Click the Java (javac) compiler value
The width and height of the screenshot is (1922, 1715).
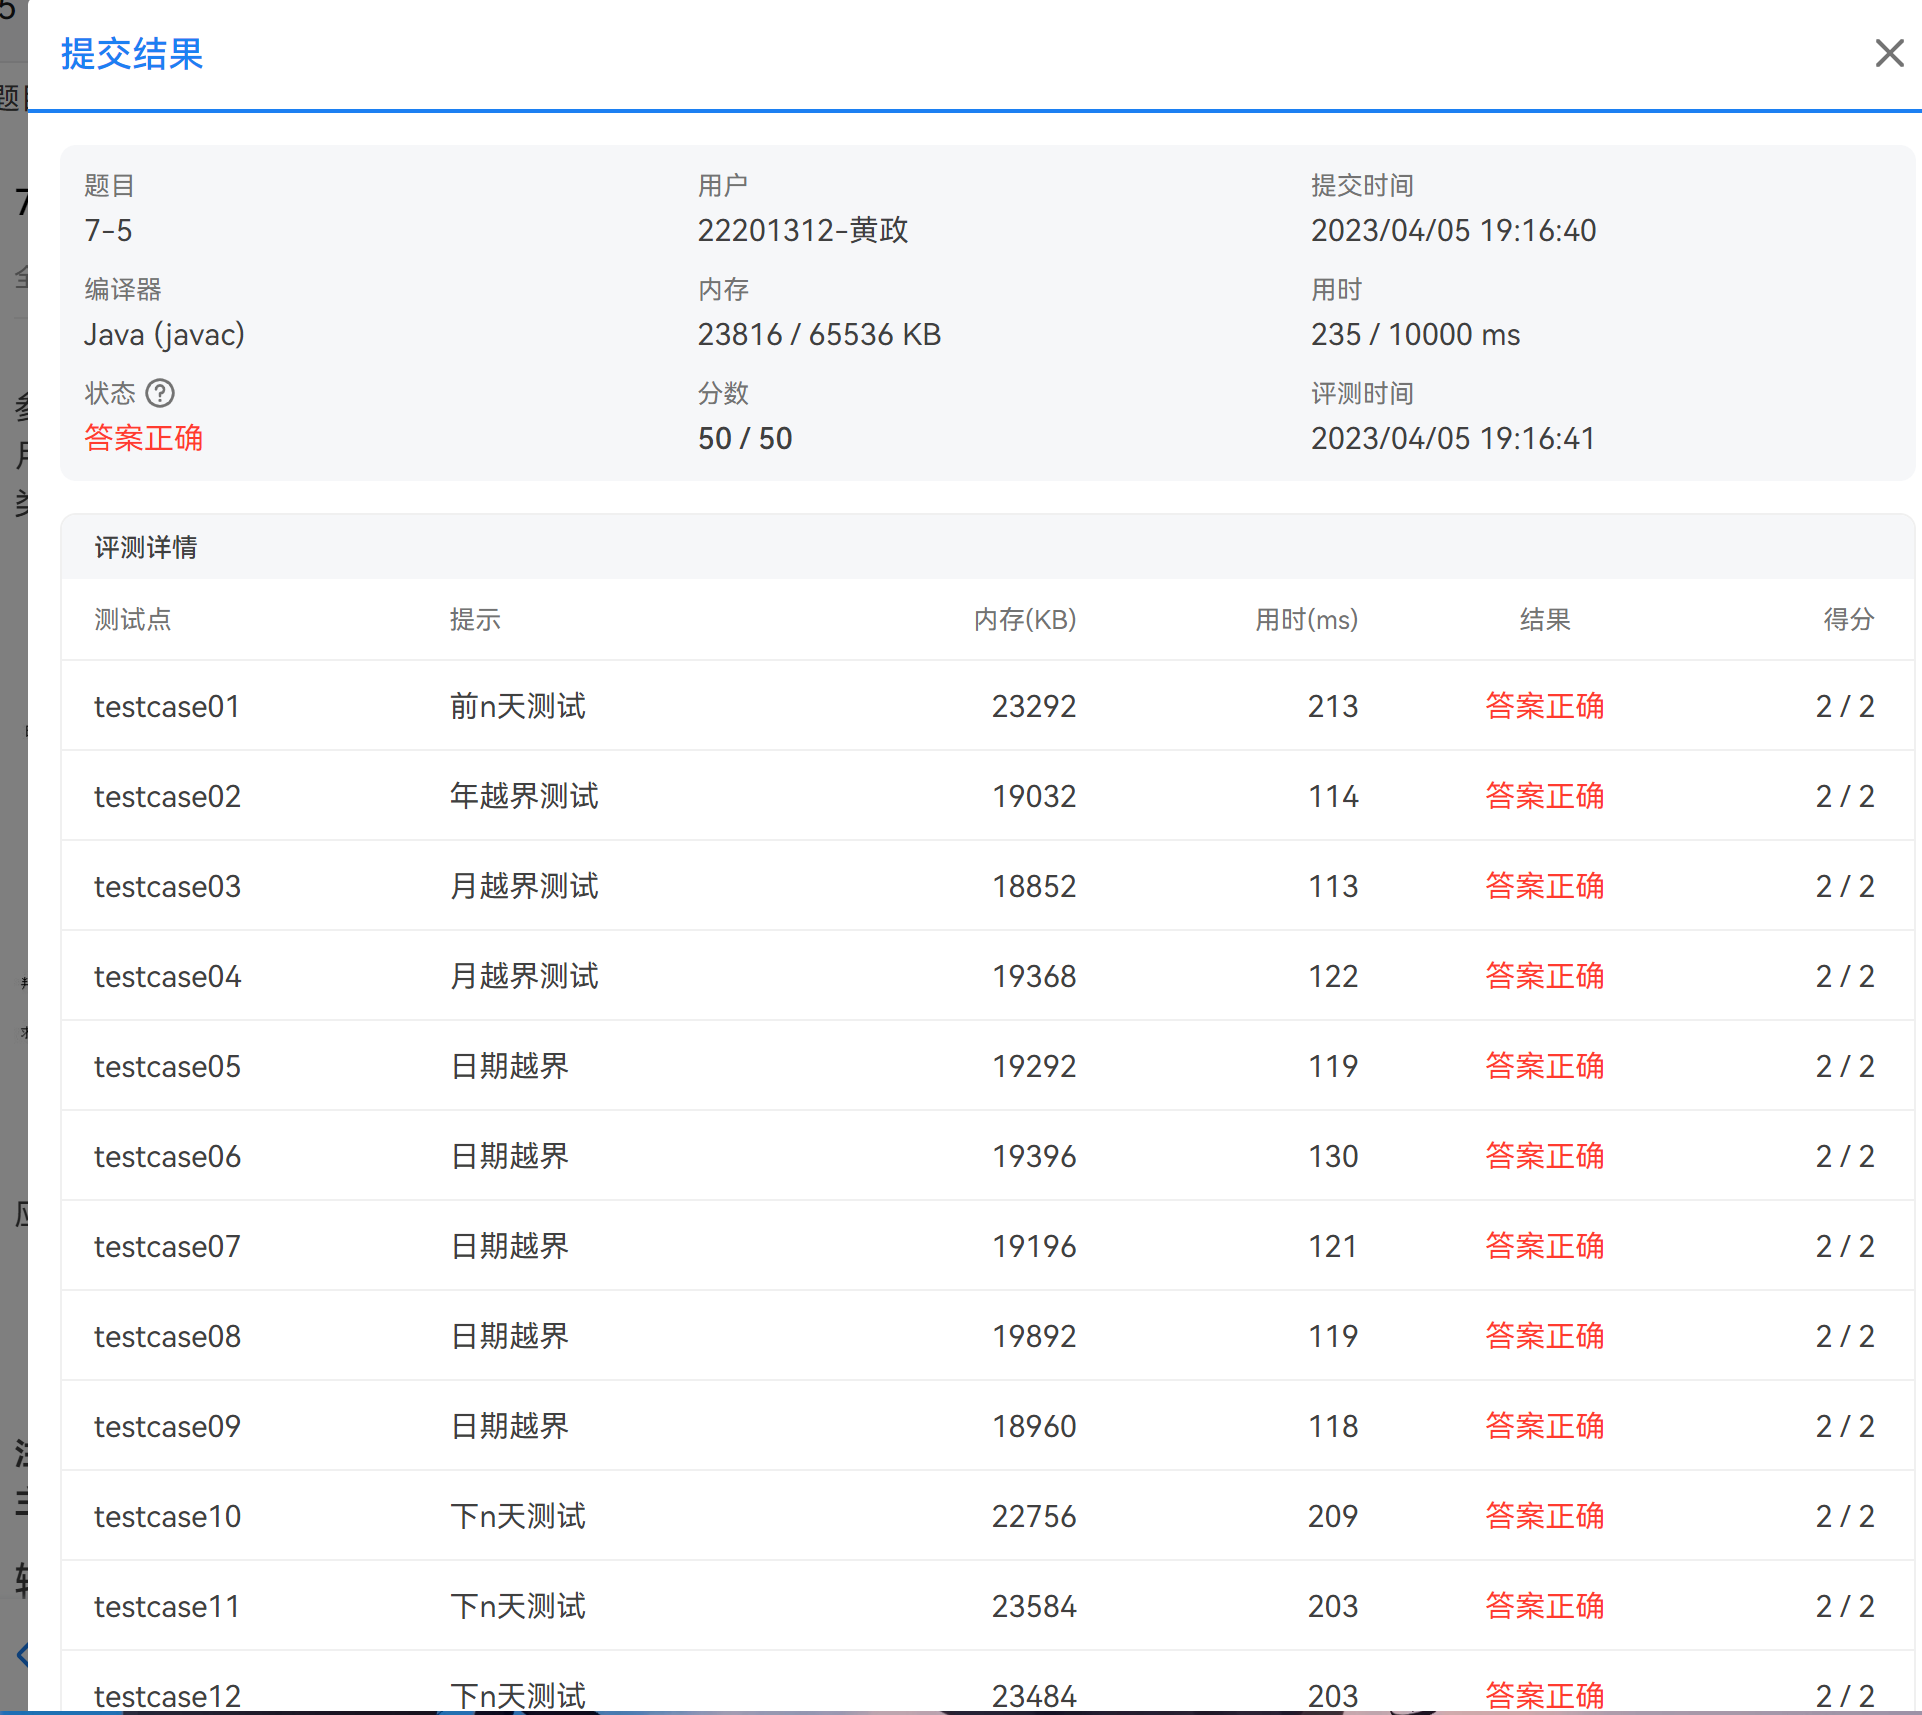(x=164, y=334)
